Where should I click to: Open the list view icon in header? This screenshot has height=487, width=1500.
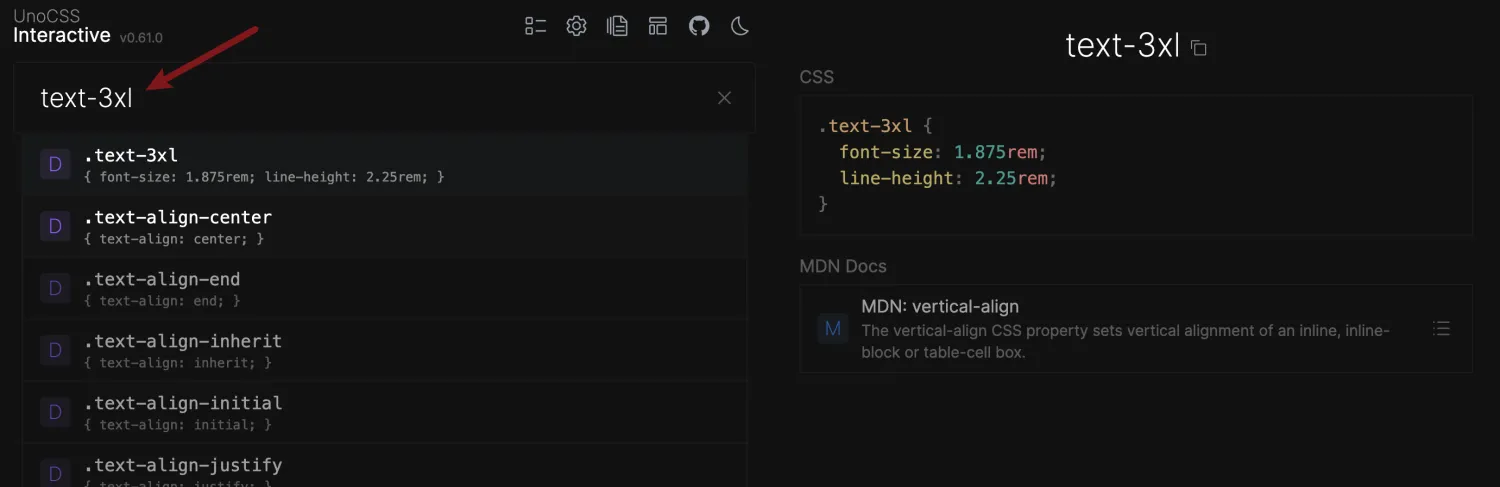[x=536, y=27]
